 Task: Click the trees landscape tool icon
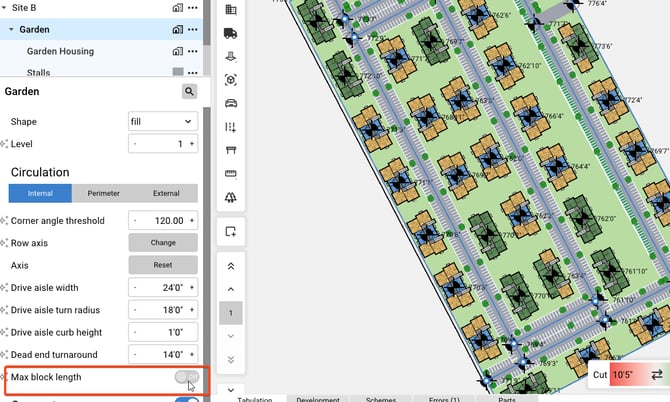[231, 197]
